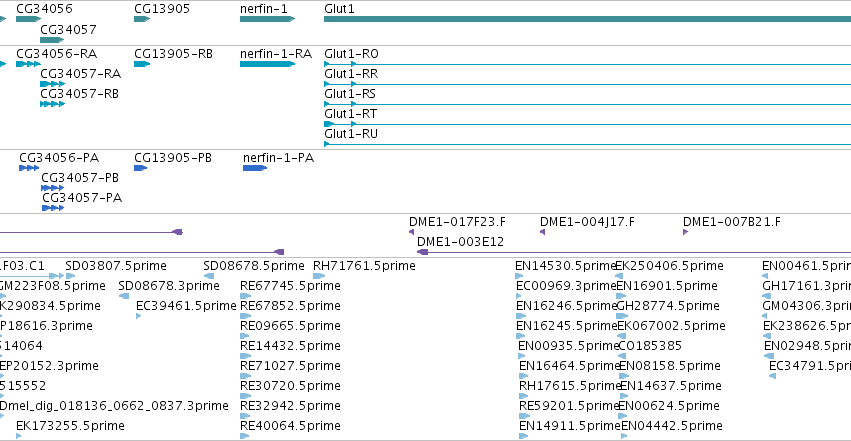Choose EST EN14530.5prime

[x=566, y=266]
